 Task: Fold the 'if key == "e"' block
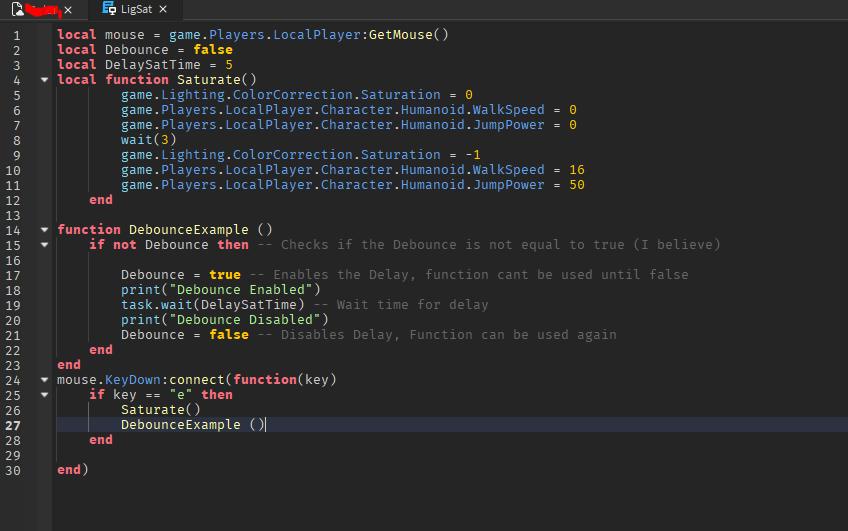tap(44, 394)
